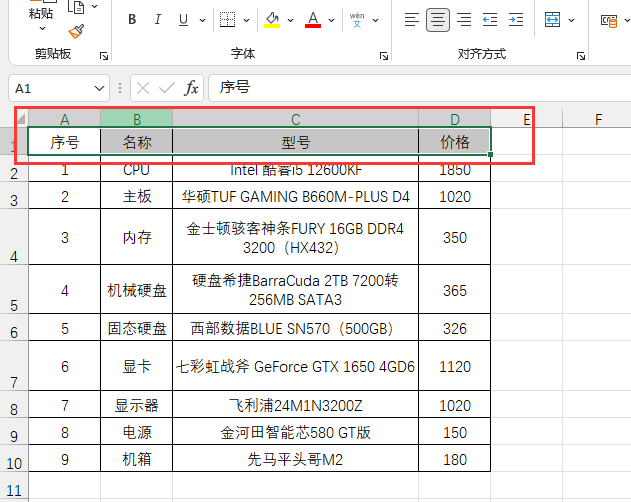This screenshot has width=631, height=502.
Task: Open Copy dropdown arrow
Action: tap(95, 6)
